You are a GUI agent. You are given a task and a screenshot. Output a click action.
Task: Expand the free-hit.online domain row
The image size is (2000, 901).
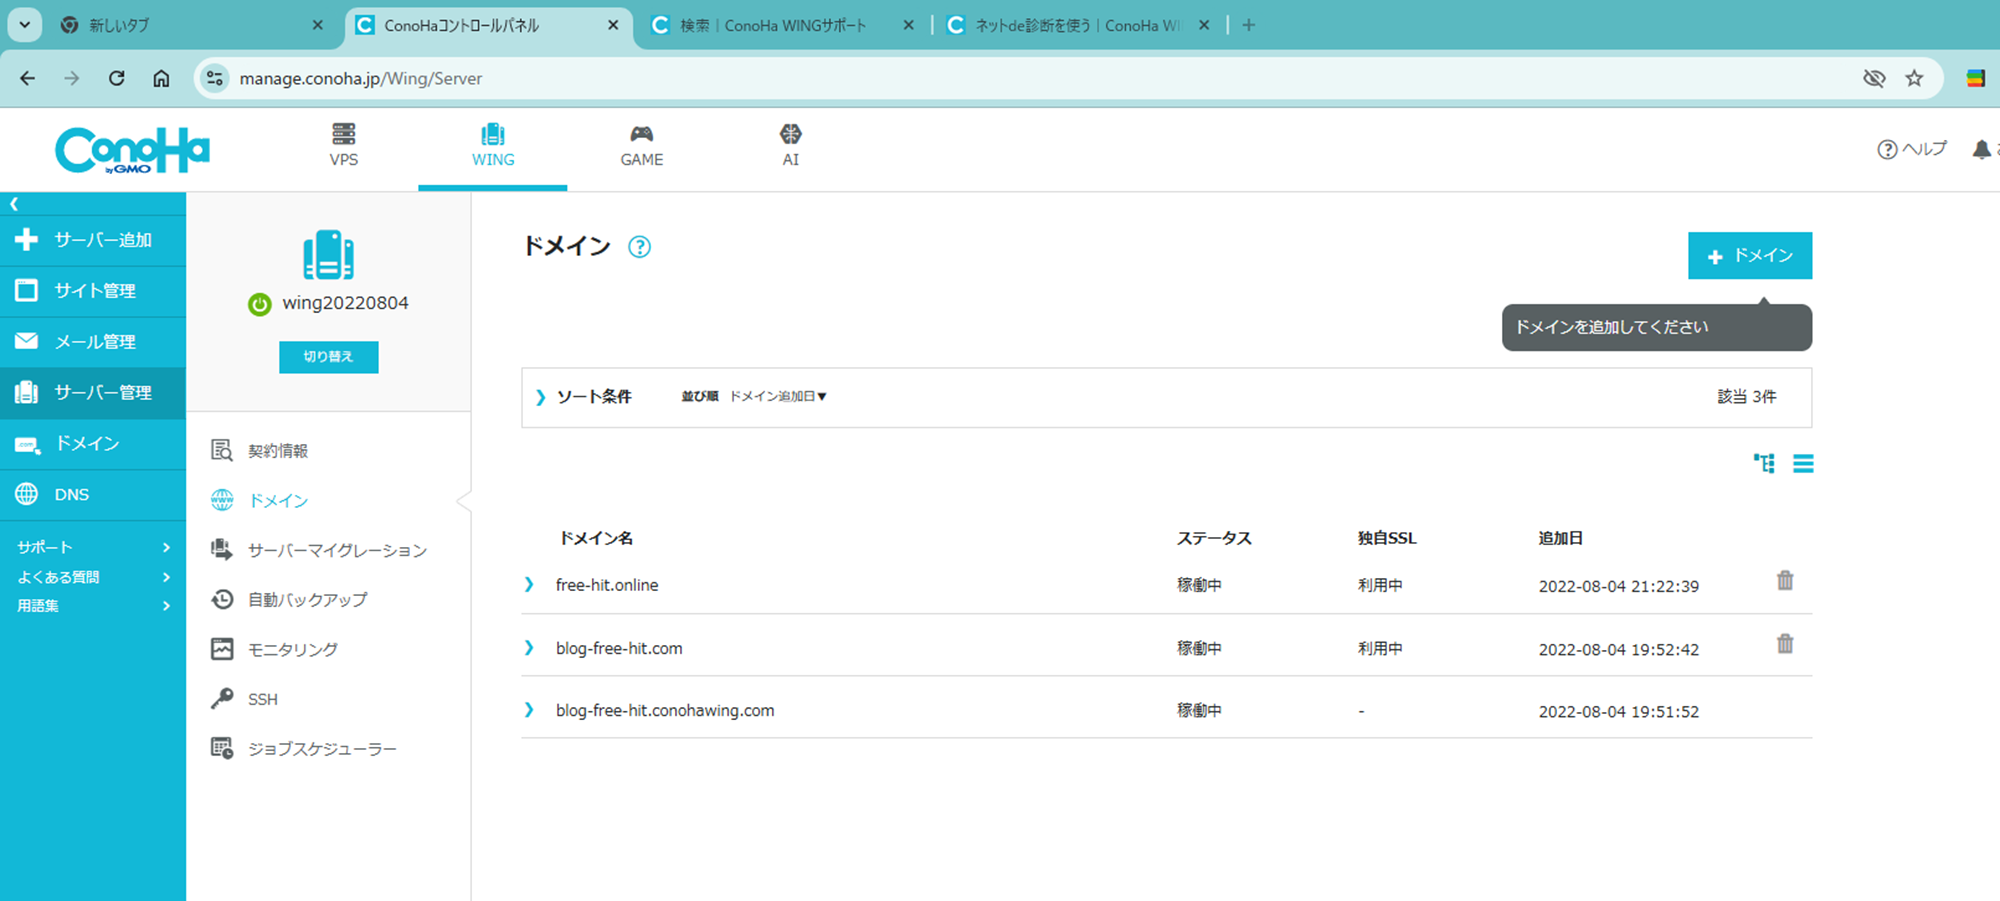coord(529,584)
